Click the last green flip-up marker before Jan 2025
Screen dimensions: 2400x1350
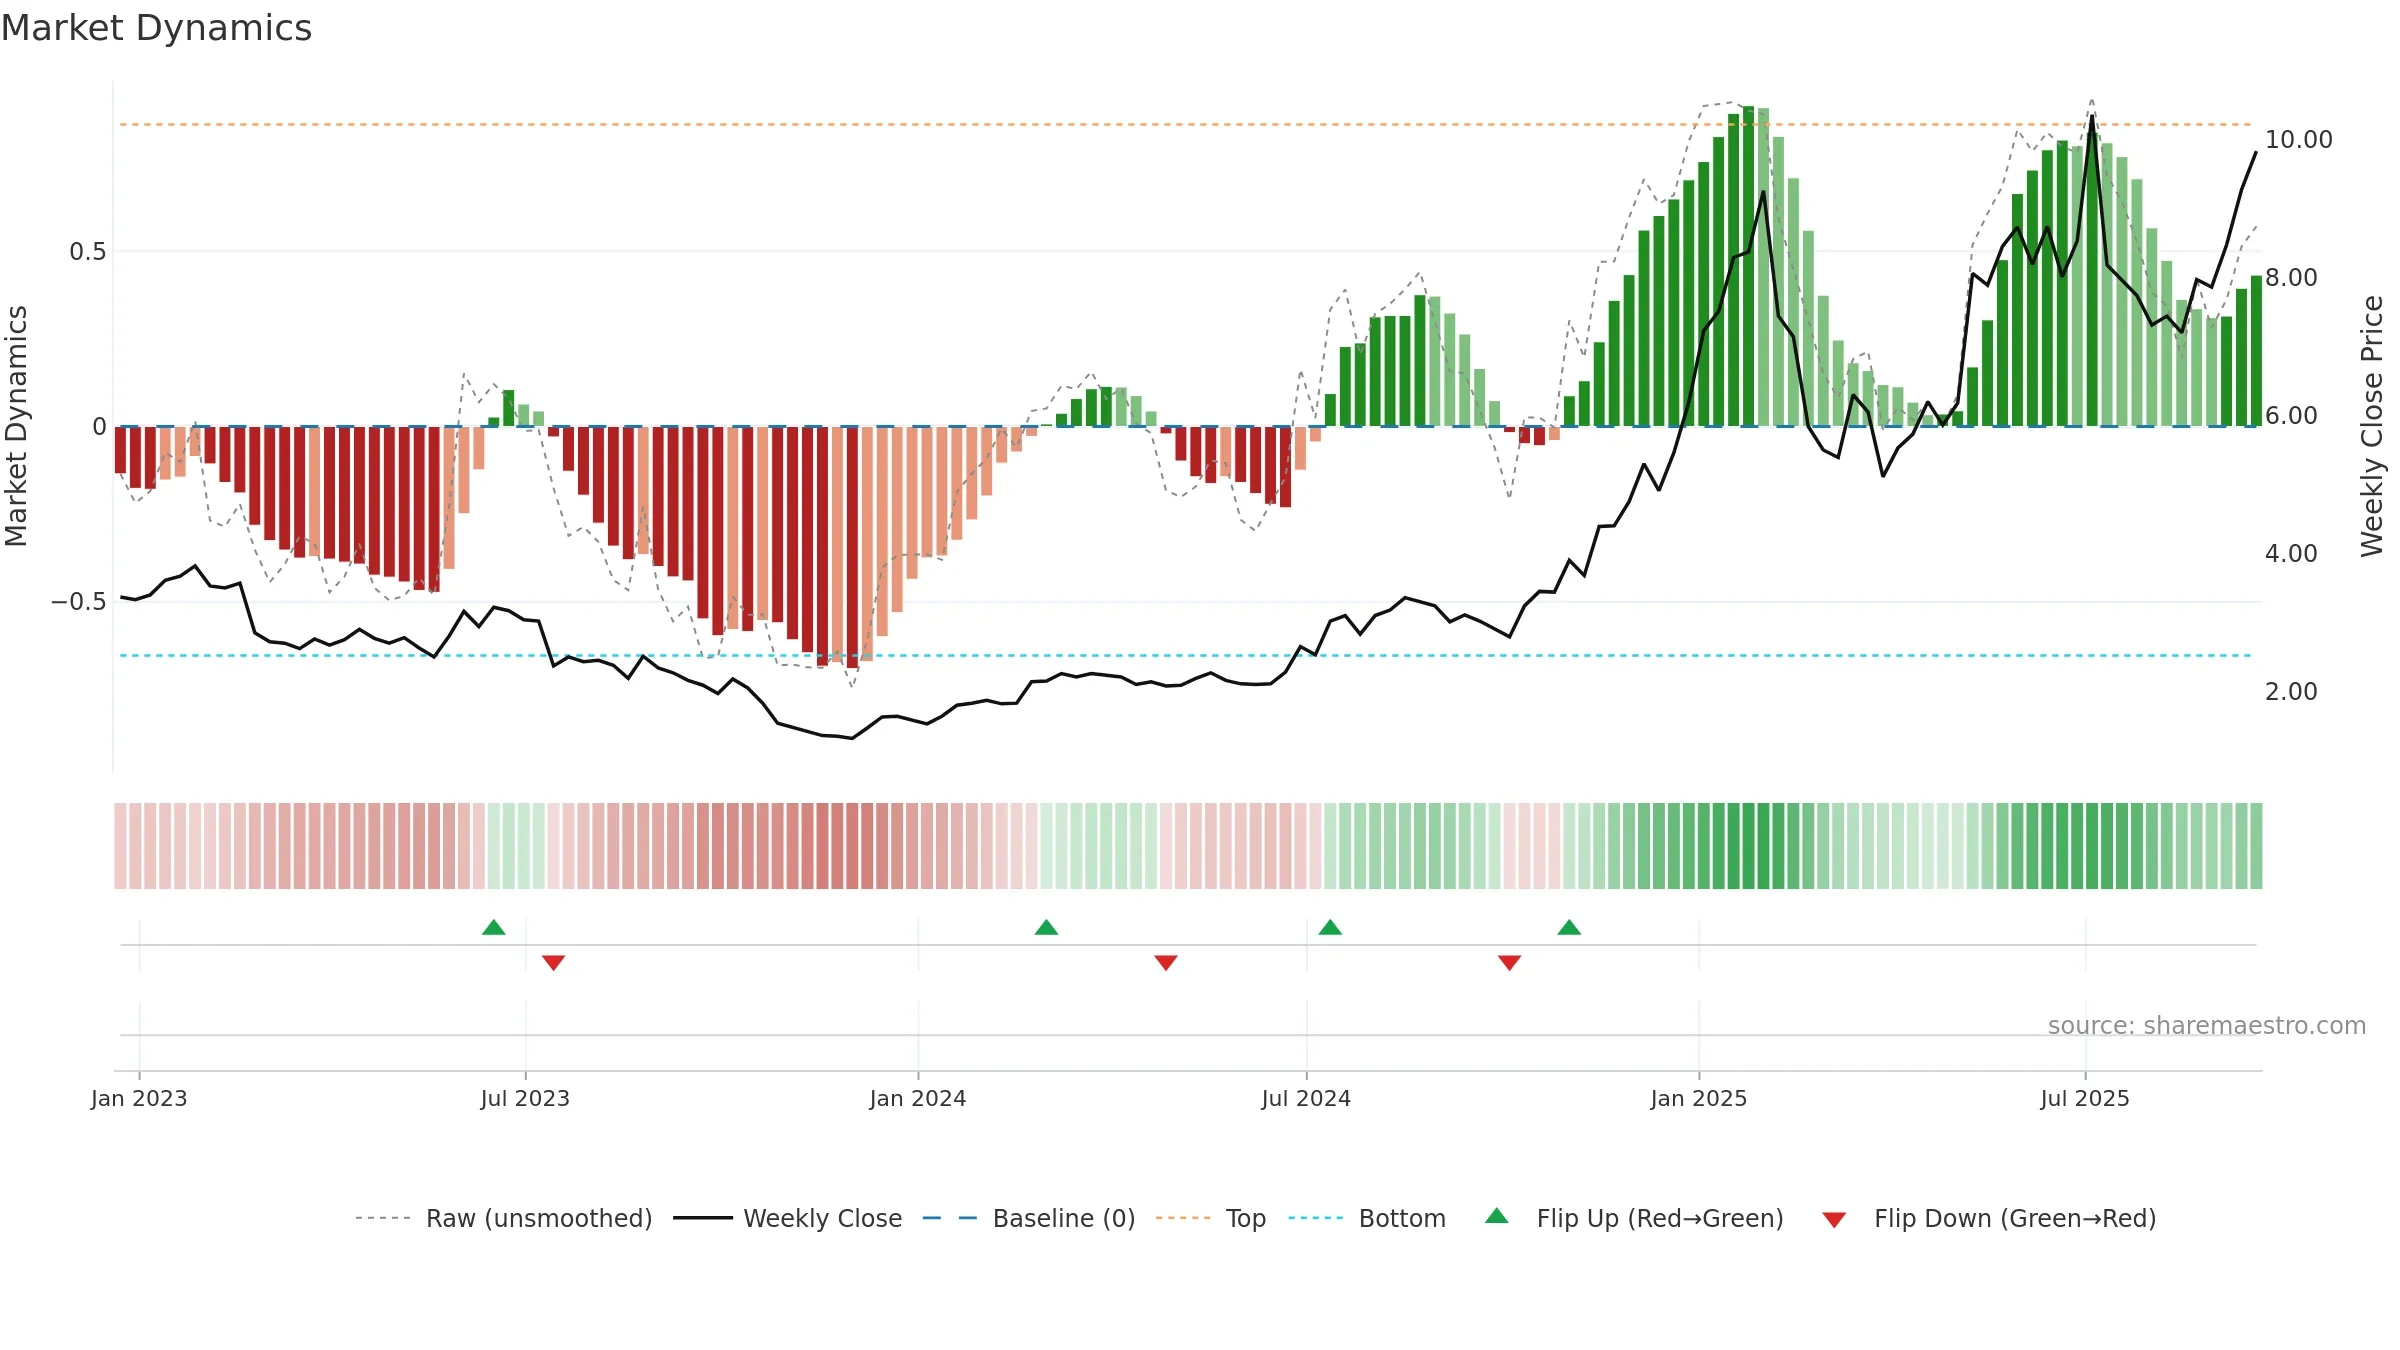(x=1569, y=927)
